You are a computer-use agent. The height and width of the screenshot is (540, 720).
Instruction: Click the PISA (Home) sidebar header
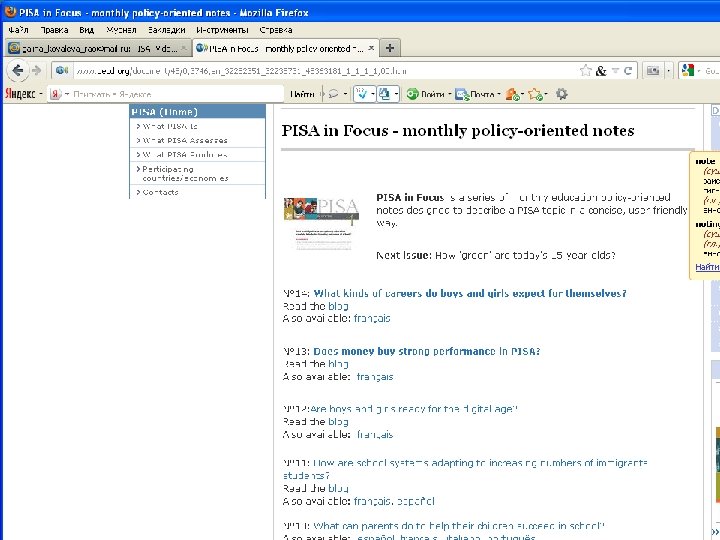pyautogui.click(x=197, y=112)
